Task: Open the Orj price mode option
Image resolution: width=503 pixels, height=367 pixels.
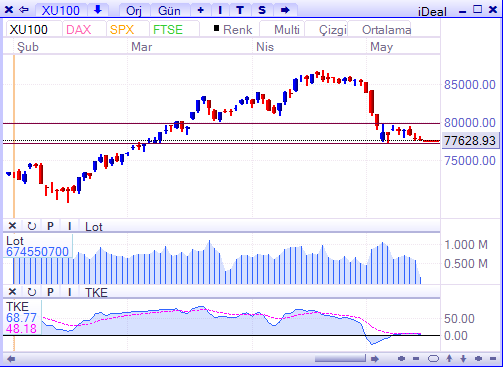Action: pyautogui.click(x=134, y=11)
